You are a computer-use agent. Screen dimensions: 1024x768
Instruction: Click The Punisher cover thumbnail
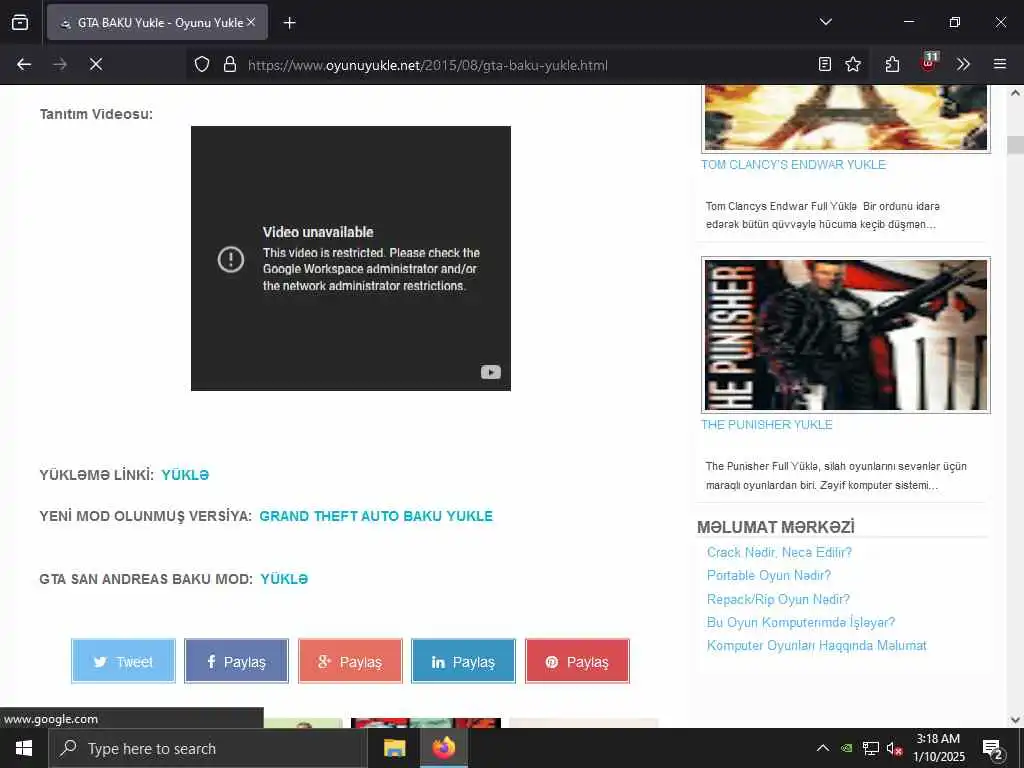coord(846,335)
